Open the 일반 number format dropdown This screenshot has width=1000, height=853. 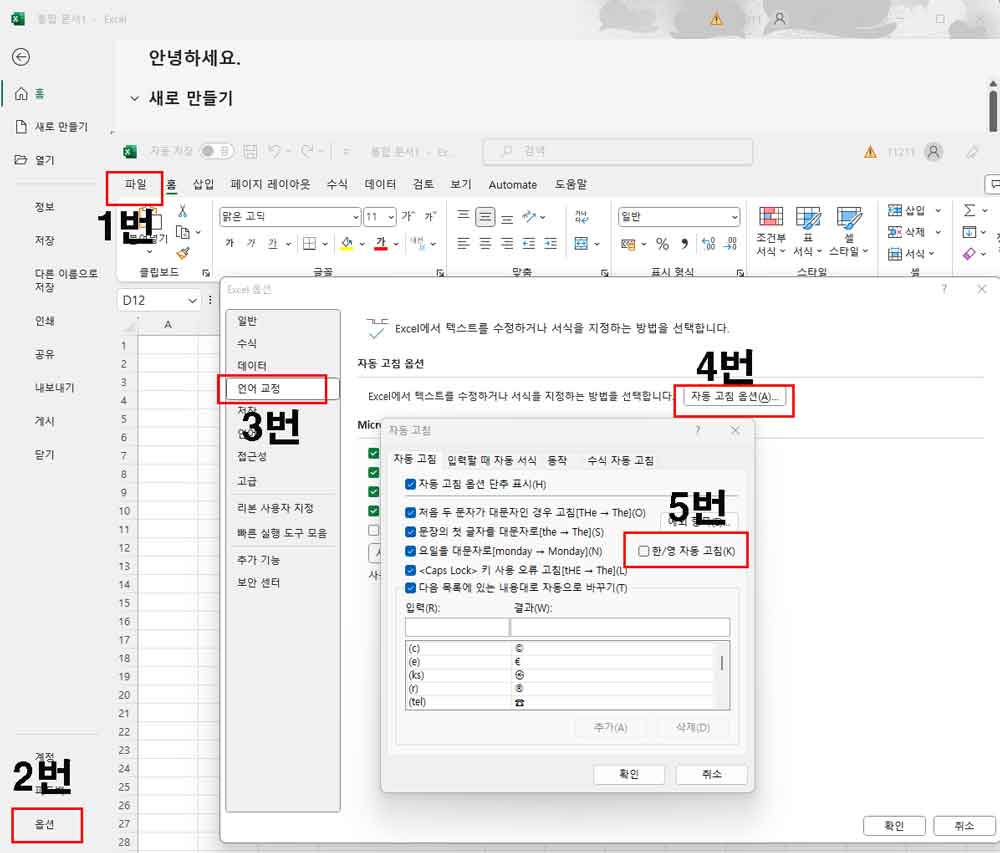(x=734, y=217)
